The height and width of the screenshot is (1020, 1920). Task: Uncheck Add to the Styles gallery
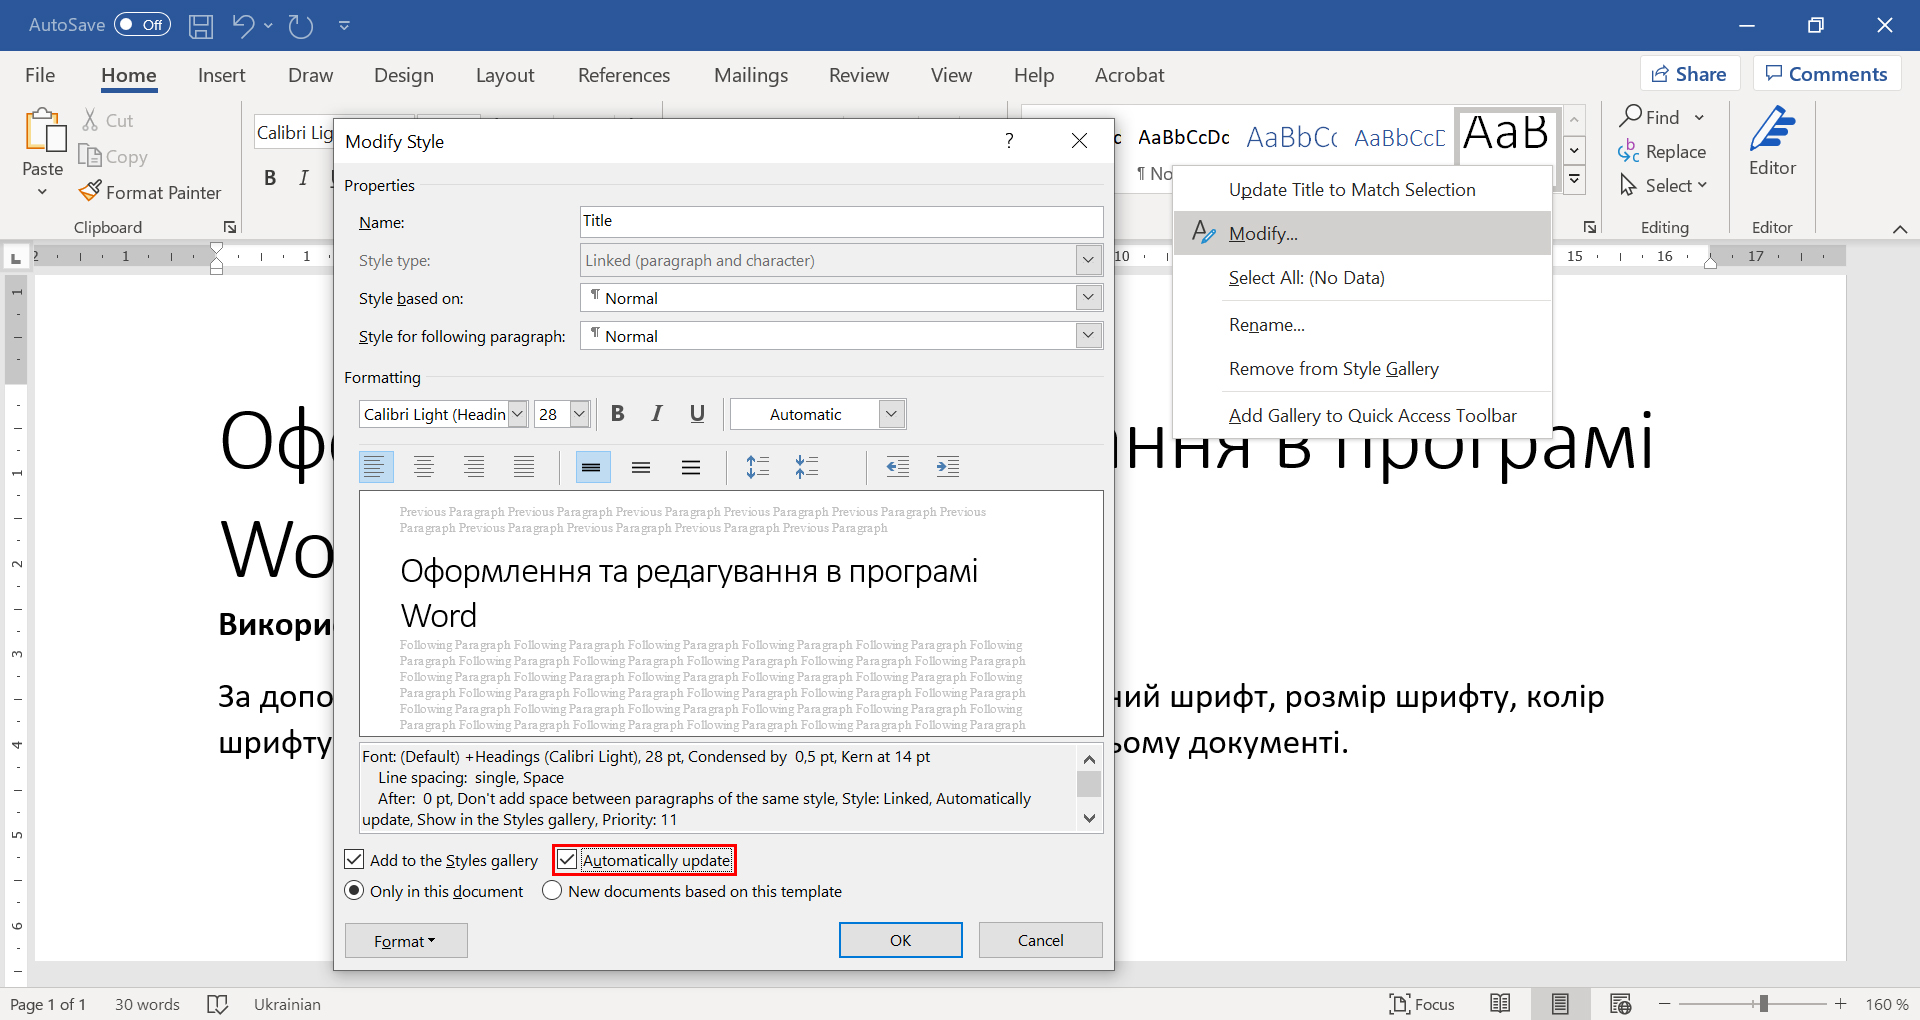(355, 860)
